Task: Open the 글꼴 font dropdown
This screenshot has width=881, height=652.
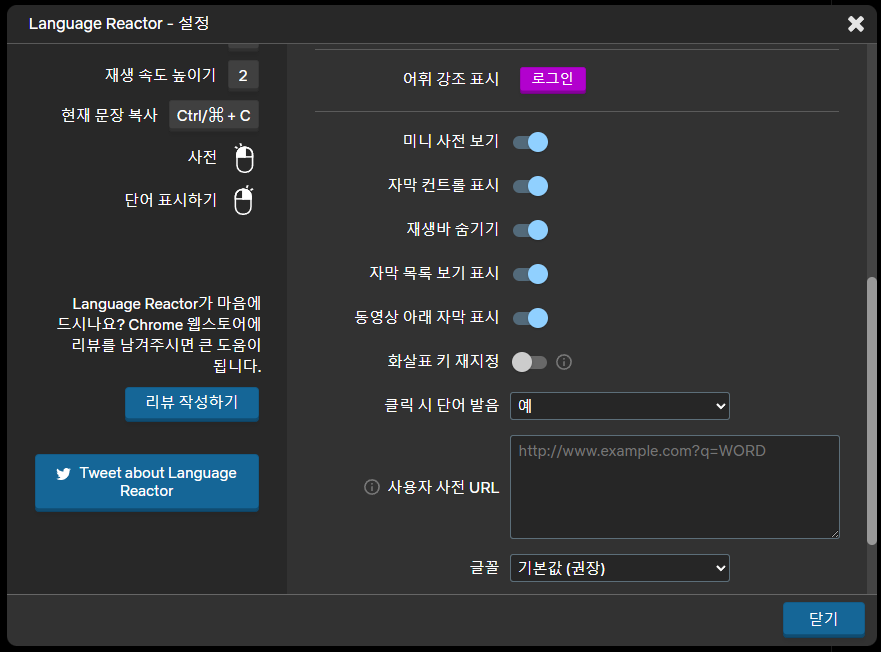Action: [x=620, y=568]
